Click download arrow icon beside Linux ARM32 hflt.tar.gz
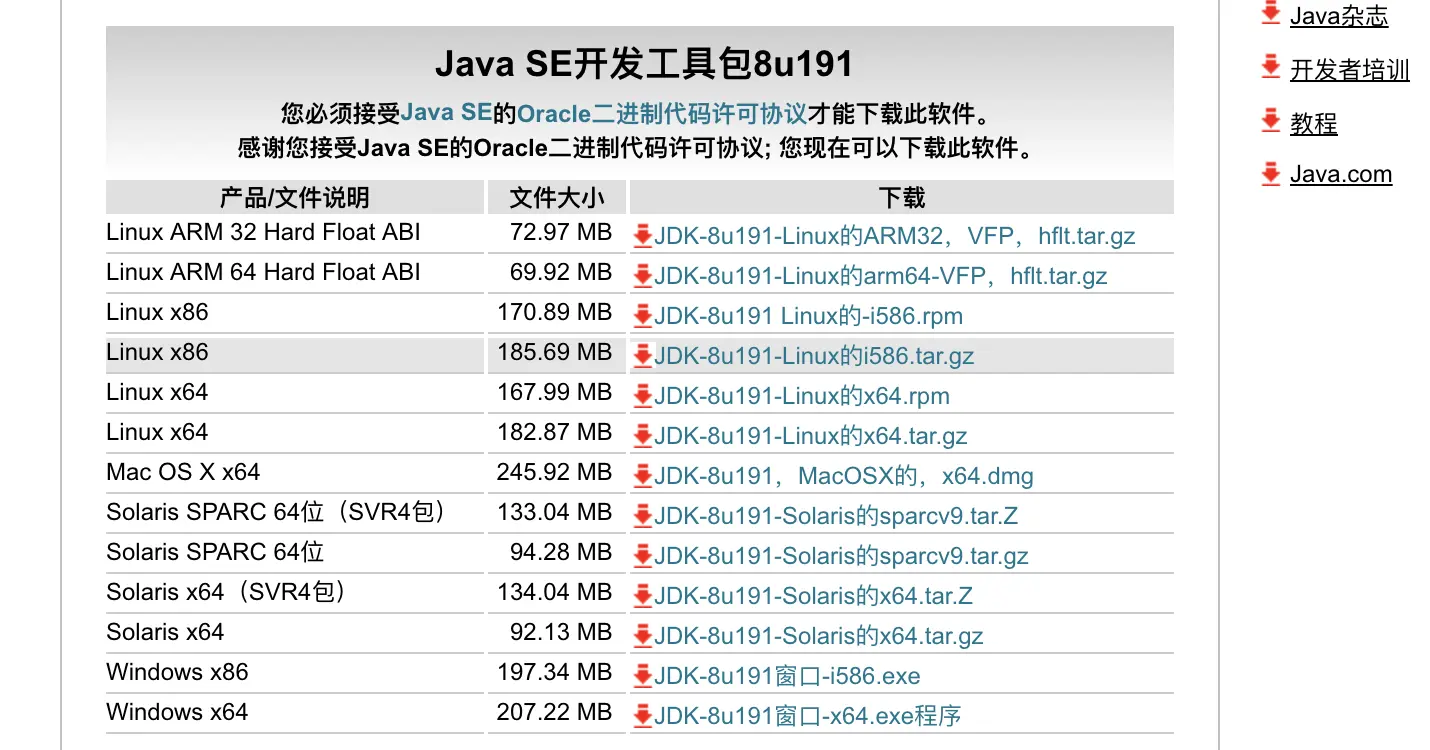This screenshot has width=1430, height=750. click(643, 237)
